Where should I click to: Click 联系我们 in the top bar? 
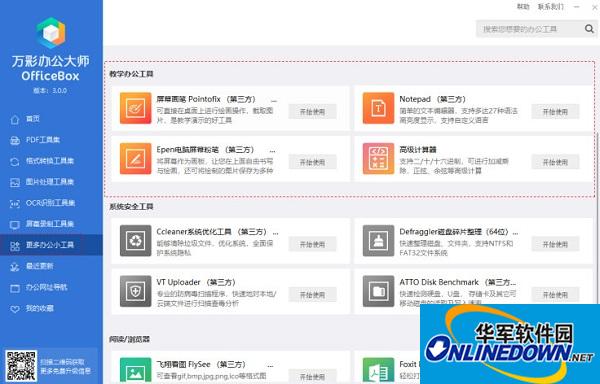(x=551, y=7)
